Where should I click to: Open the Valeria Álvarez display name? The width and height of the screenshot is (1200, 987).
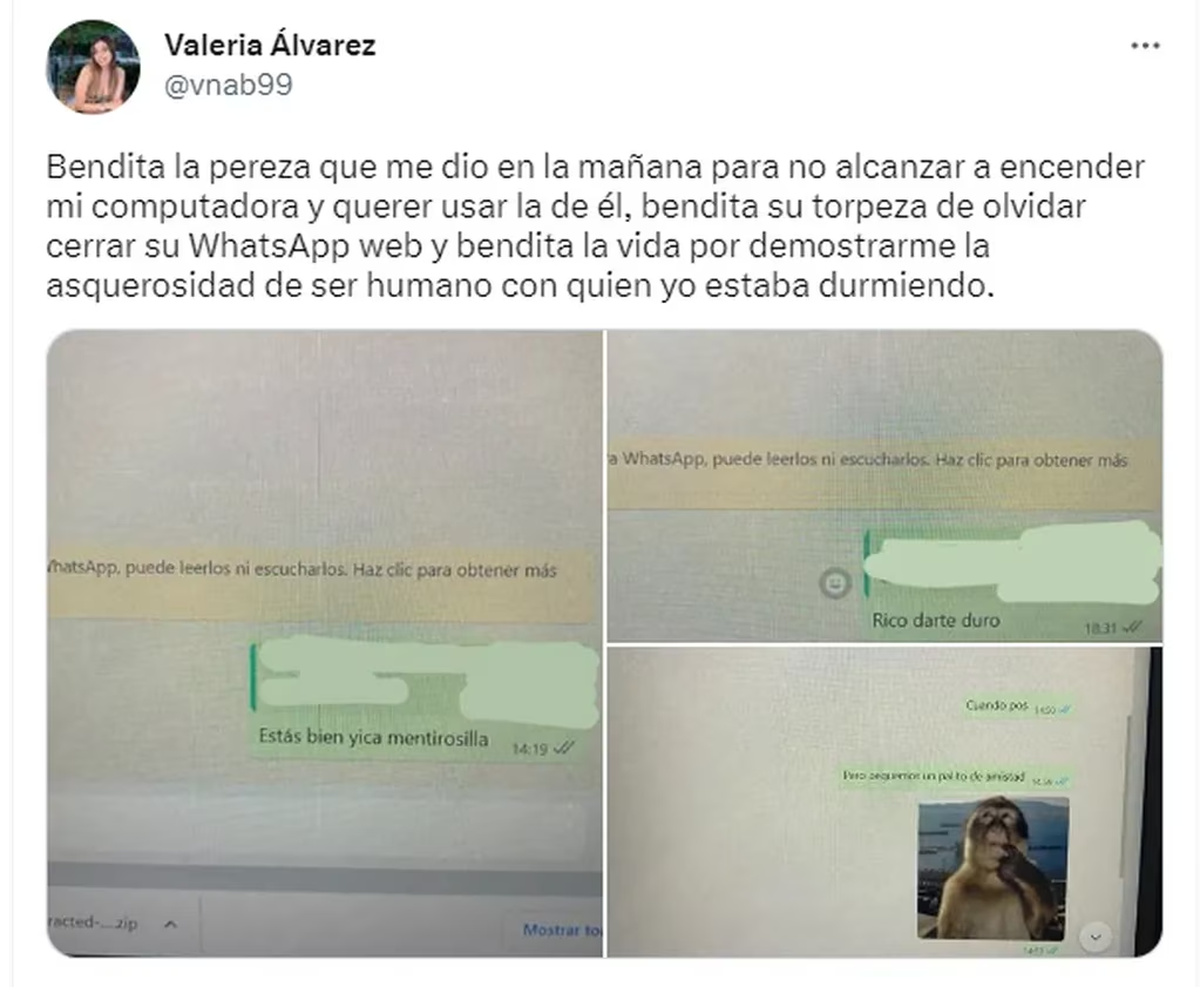coord(270,45)
